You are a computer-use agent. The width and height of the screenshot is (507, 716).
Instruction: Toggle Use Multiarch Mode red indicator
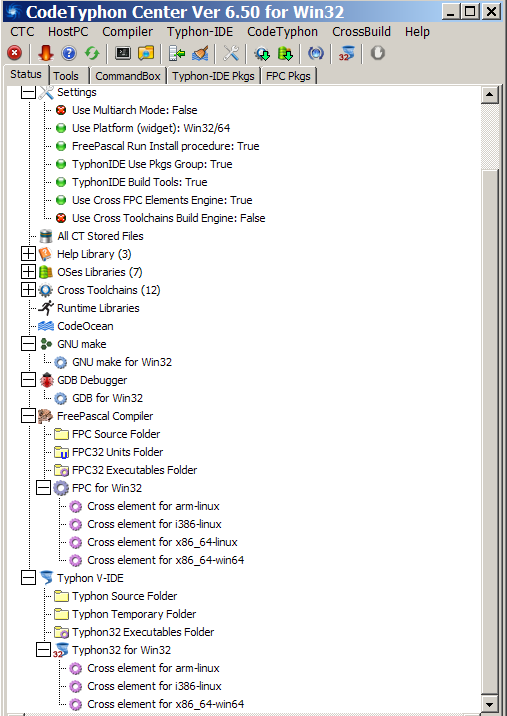61,110
